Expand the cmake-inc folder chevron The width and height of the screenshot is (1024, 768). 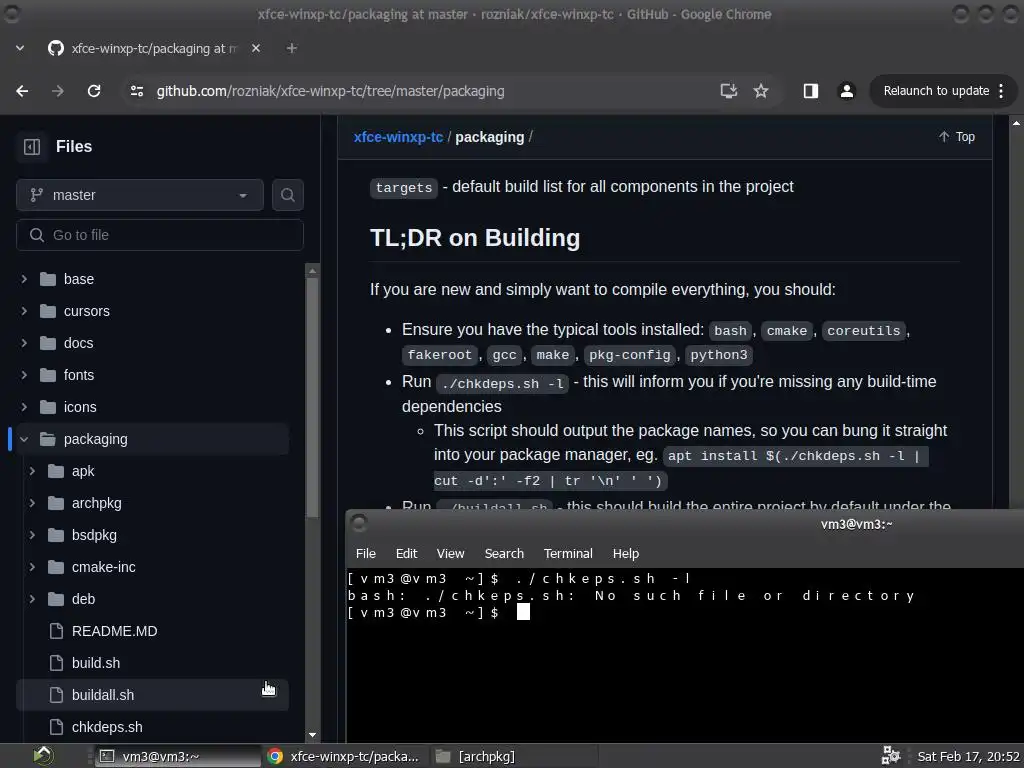[32, 567]
